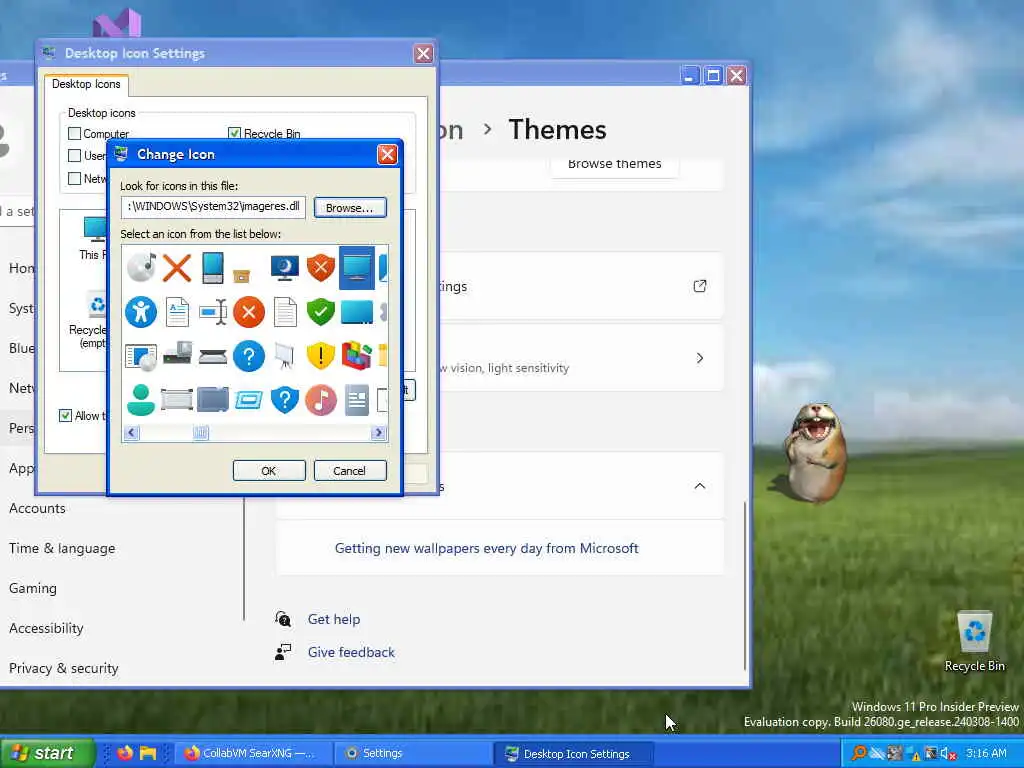Select the small brown box icon
The image size is (1024, 768).
coord(242,276)
